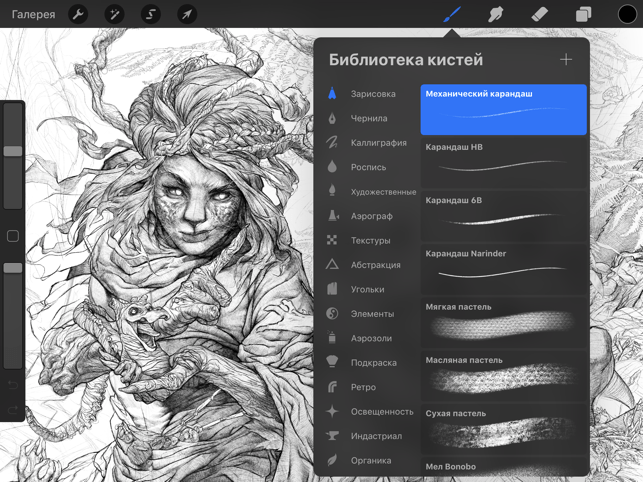Open the Adjustments magic wand menu
Viewport: 643px width, 482px height.
(x=114, y=14)
